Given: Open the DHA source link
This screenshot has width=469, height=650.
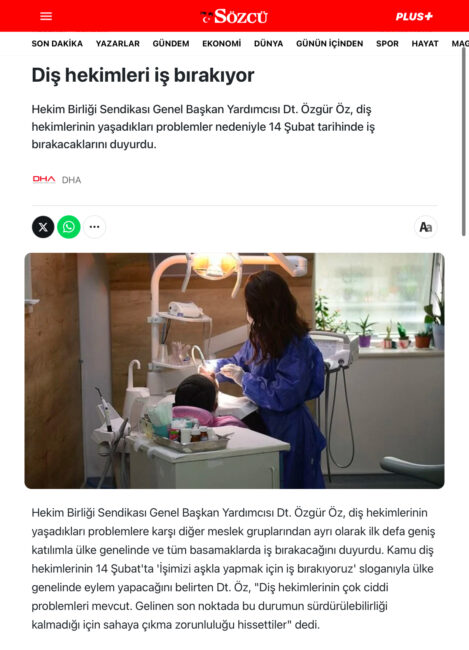Looking at the screenshot, I should [x=71, y=180].
